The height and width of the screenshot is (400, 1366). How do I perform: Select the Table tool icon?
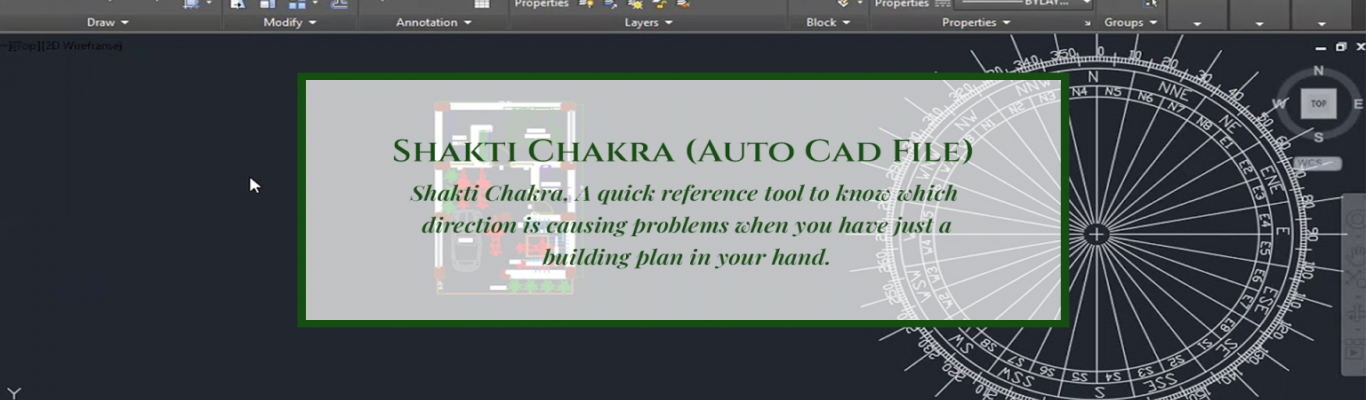[x=482, y=4]
